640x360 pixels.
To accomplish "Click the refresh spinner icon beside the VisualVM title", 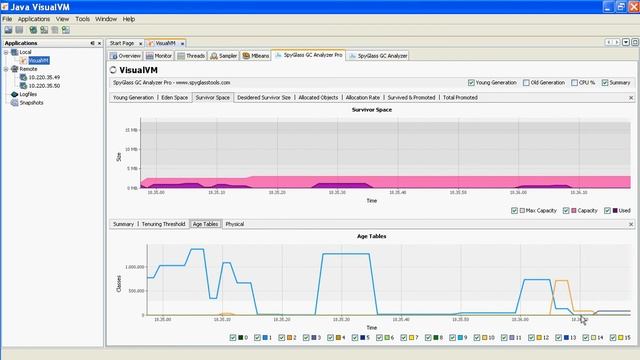I will [x=113, y=70].
